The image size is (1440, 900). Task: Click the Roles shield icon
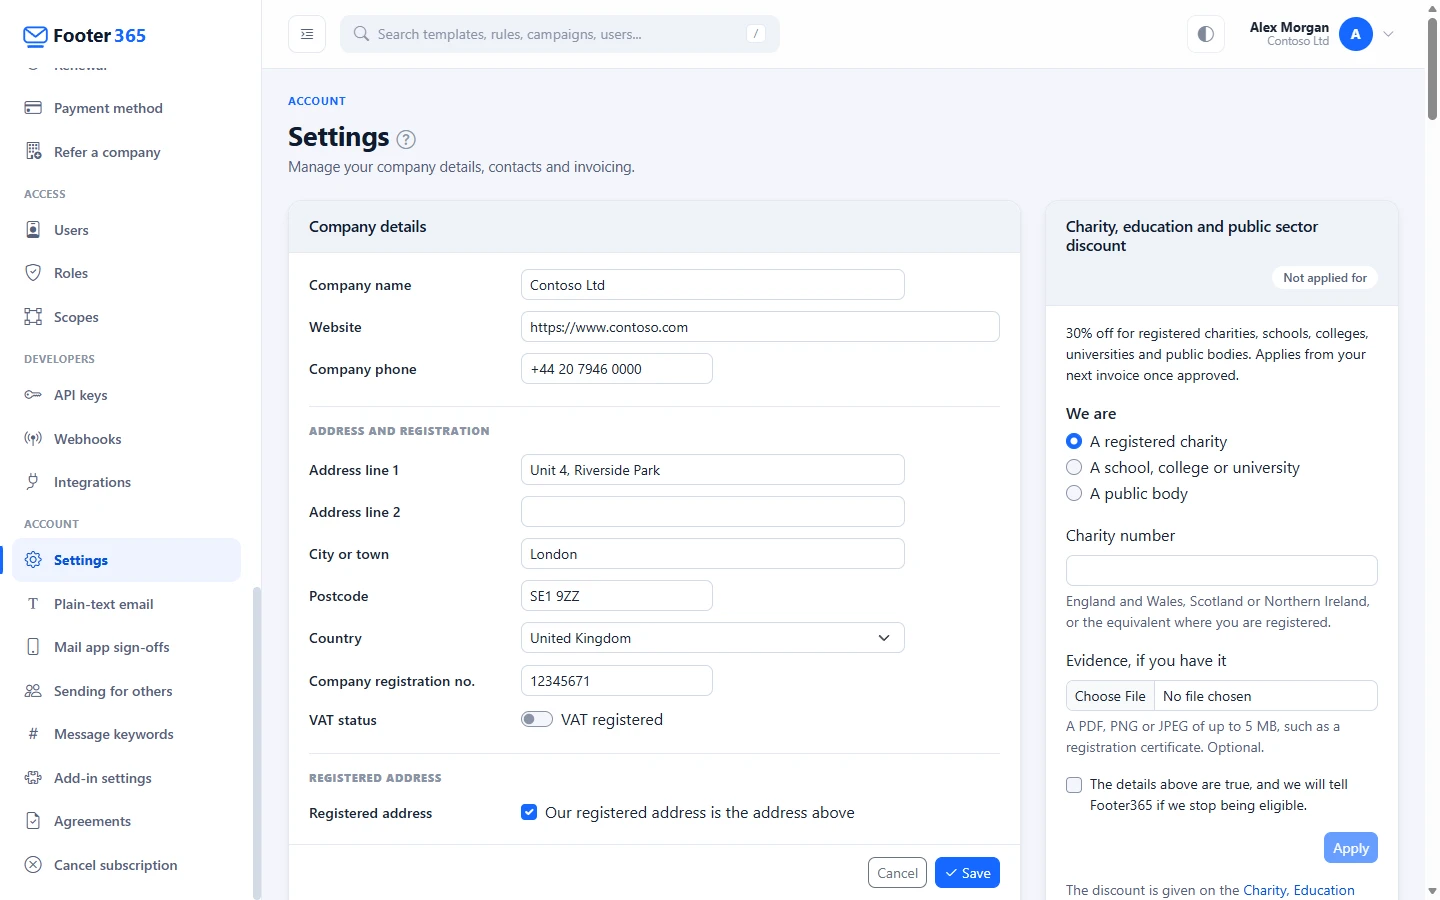(33, 273)
